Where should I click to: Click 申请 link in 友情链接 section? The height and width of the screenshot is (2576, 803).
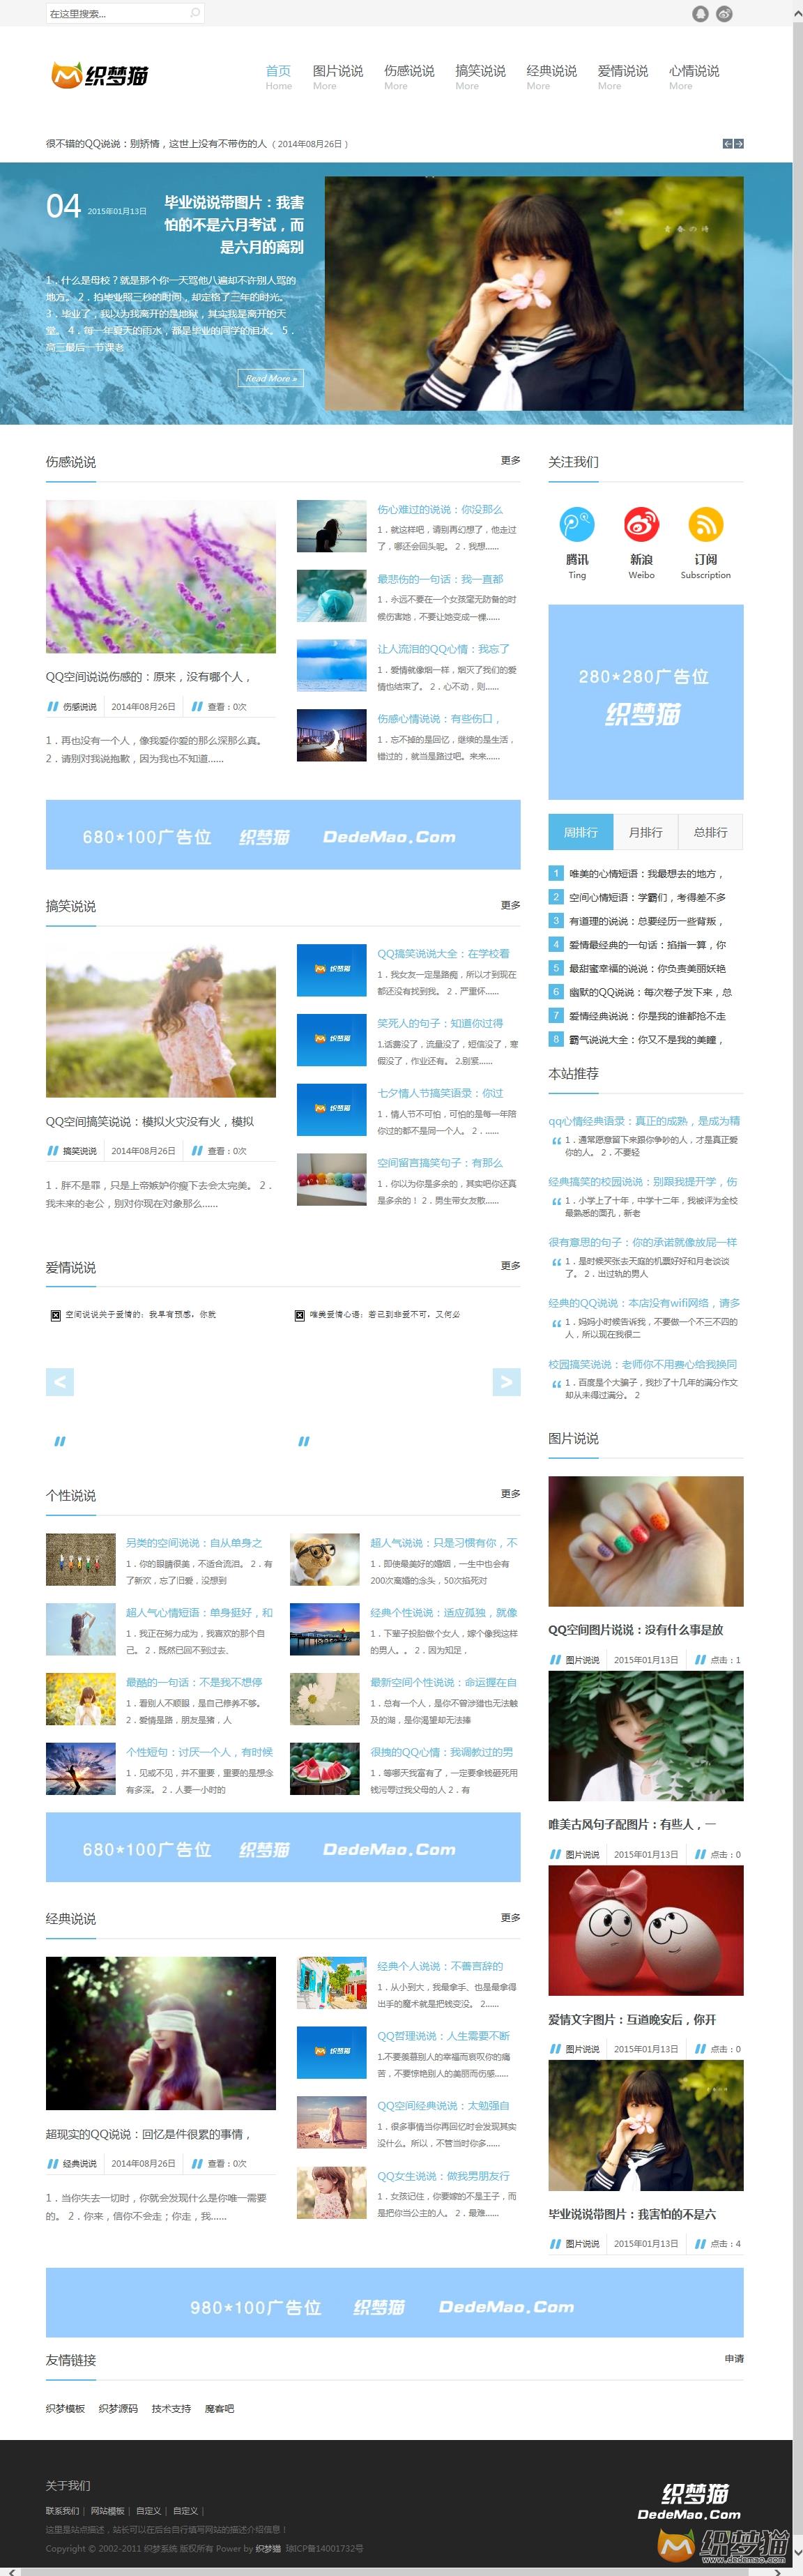[x=734, y=2358]
